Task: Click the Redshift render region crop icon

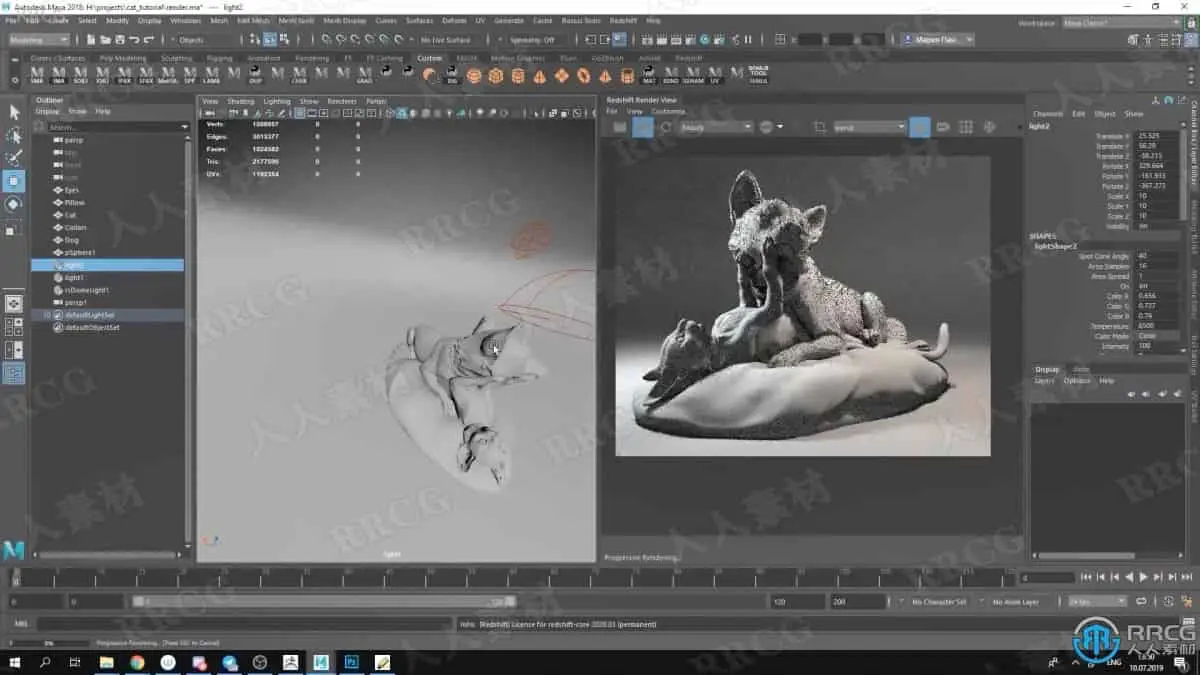Action: pyautogui.click(x=819, y=127)
